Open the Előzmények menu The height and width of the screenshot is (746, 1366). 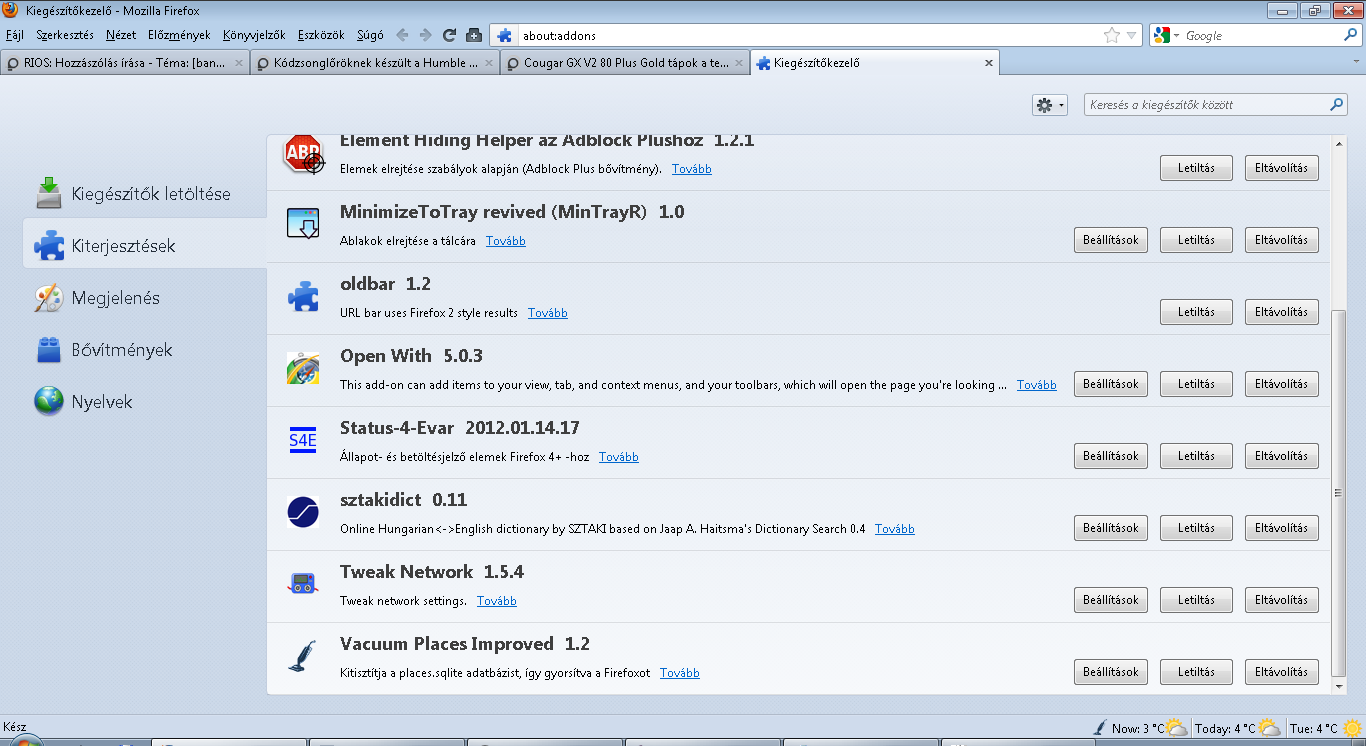click(x=179, y=35)
